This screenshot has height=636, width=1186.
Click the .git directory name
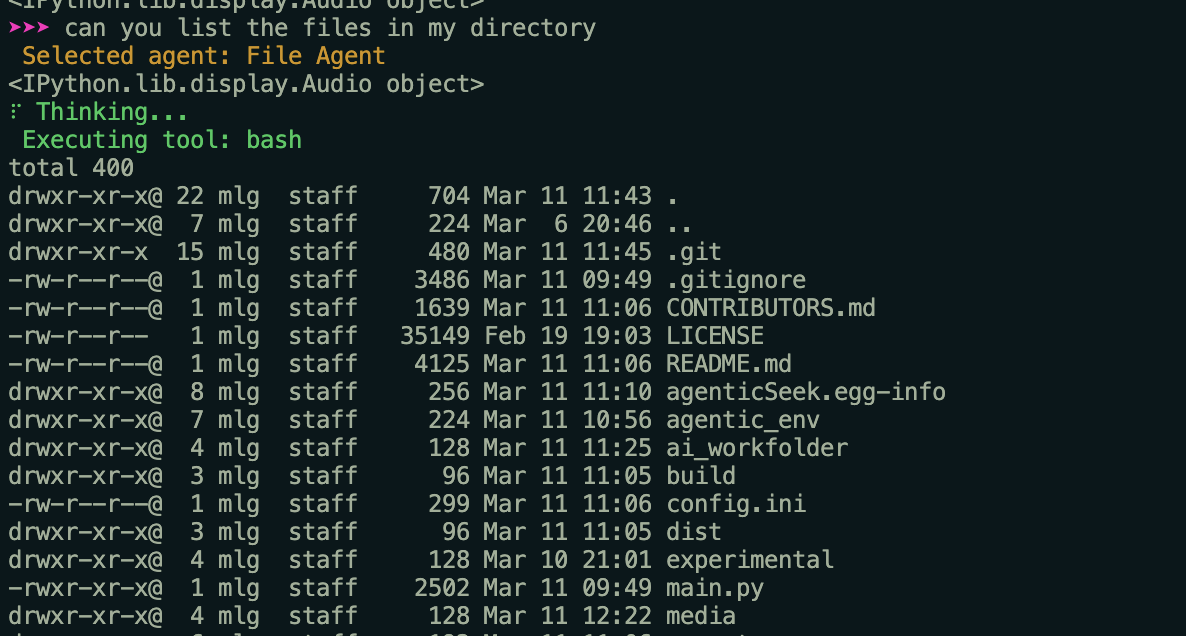(x=694, y=252)
